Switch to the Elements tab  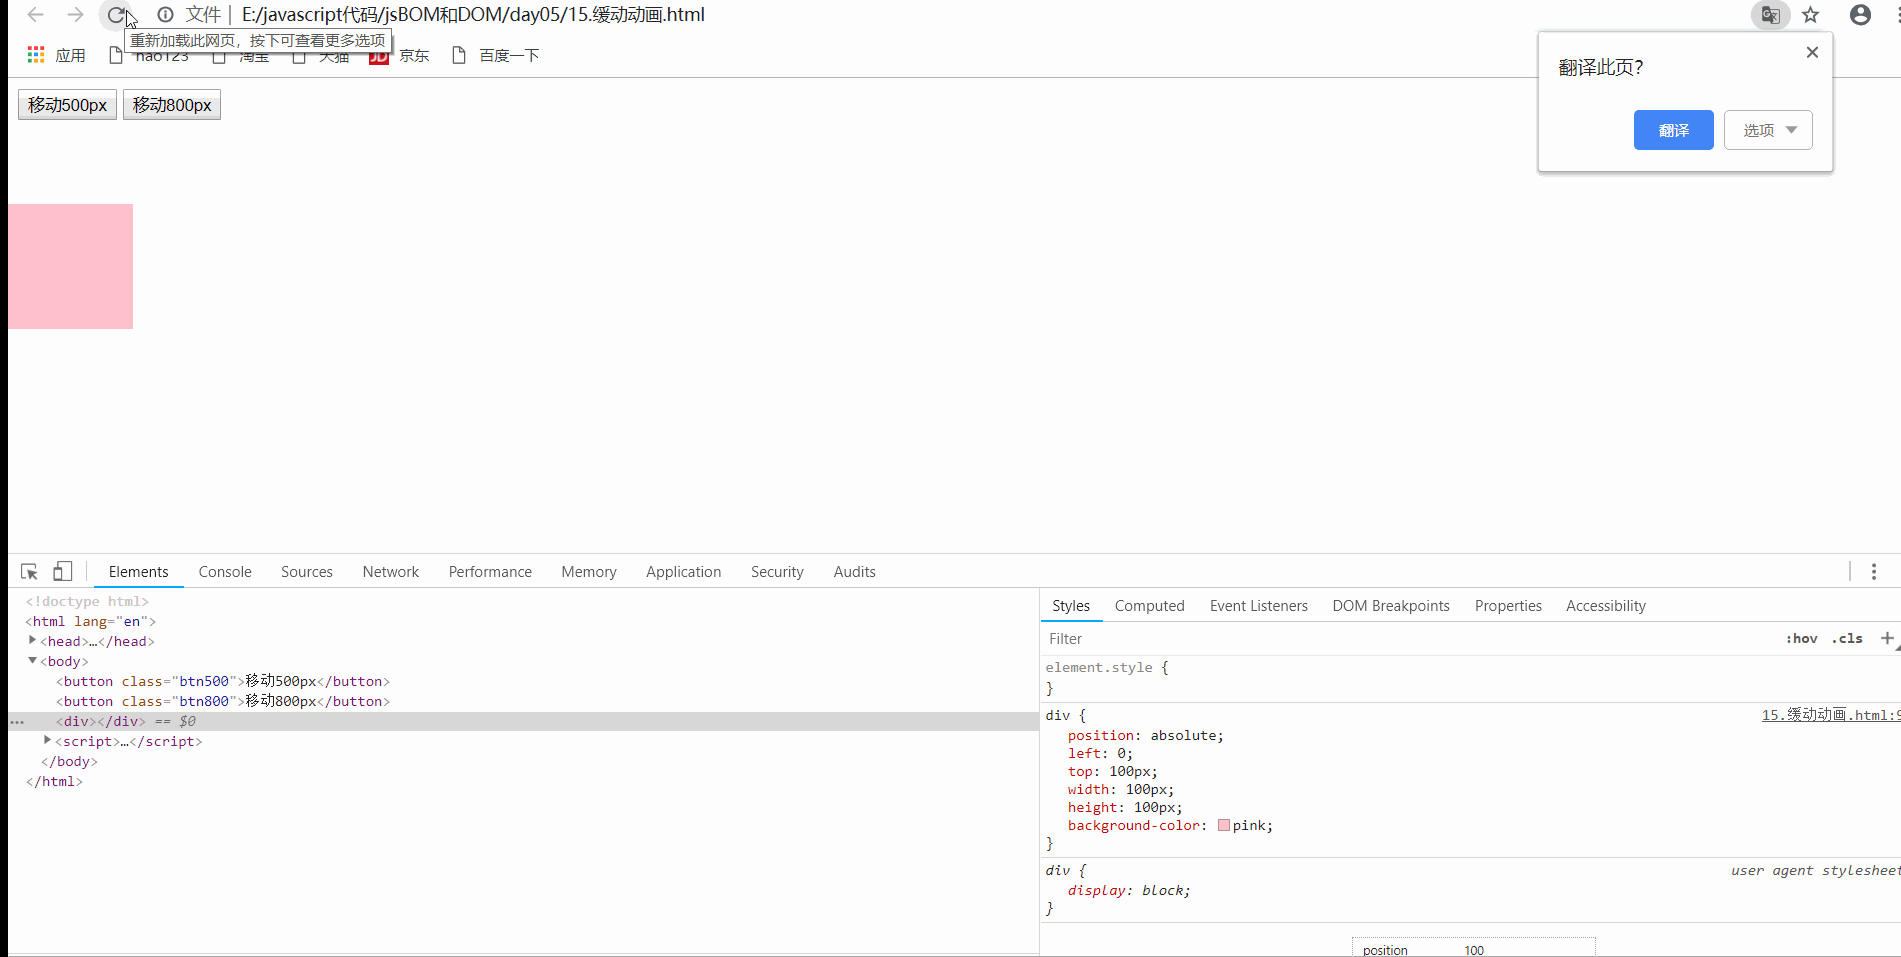tap(138, 572)
